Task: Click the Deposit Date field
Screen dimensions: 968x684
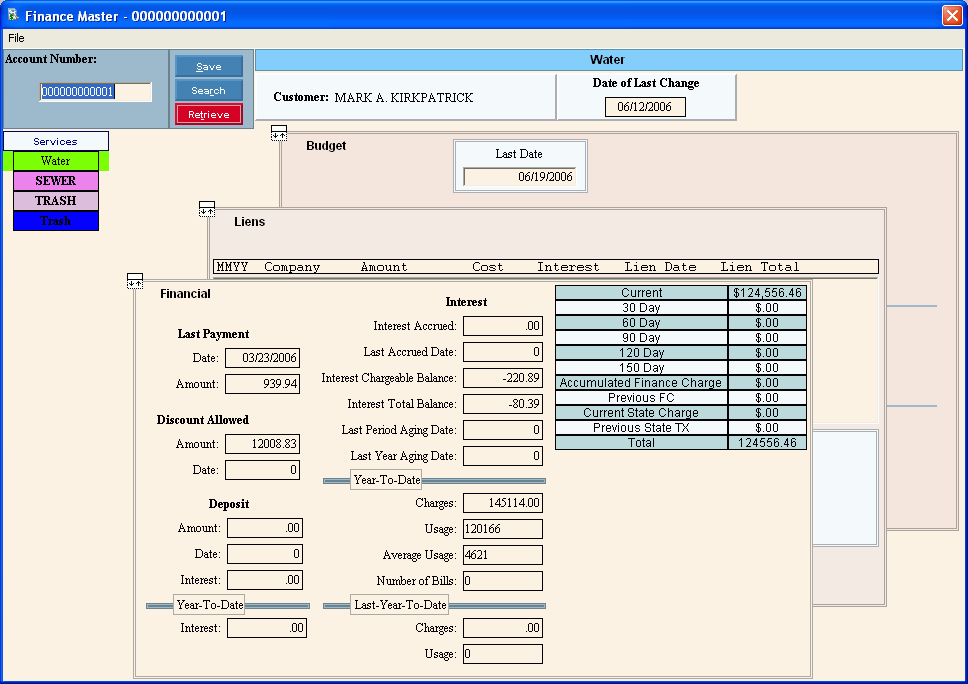Action: coord(265,554)
